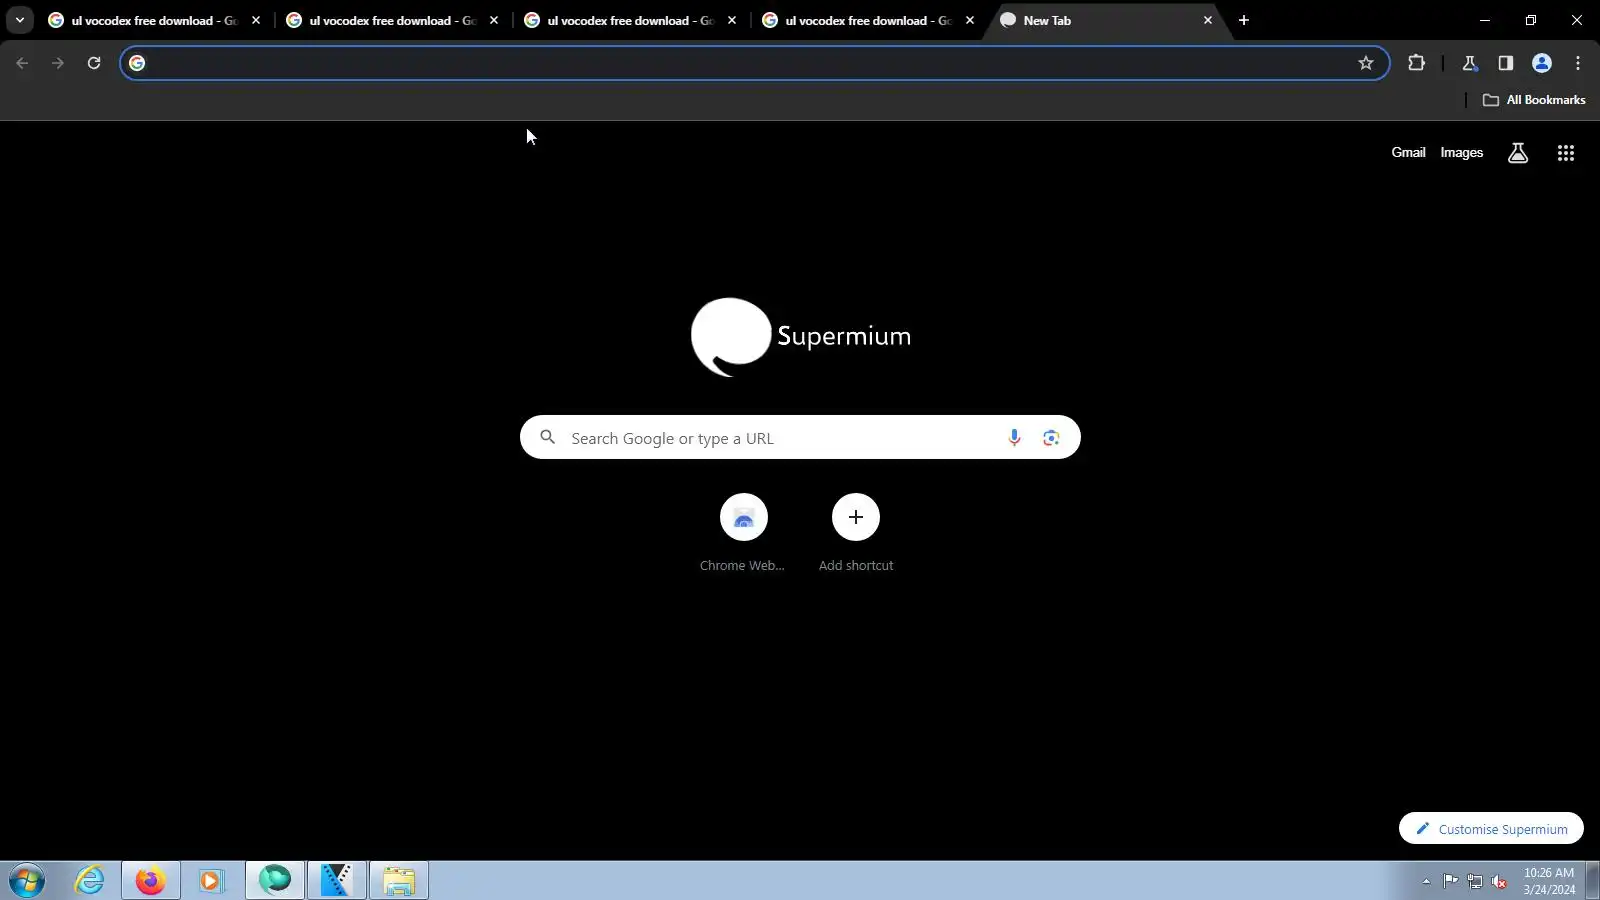Open Search Labs flask icon on page
This screenshot has height=900, width=1600.
(x=1518, y=153)
